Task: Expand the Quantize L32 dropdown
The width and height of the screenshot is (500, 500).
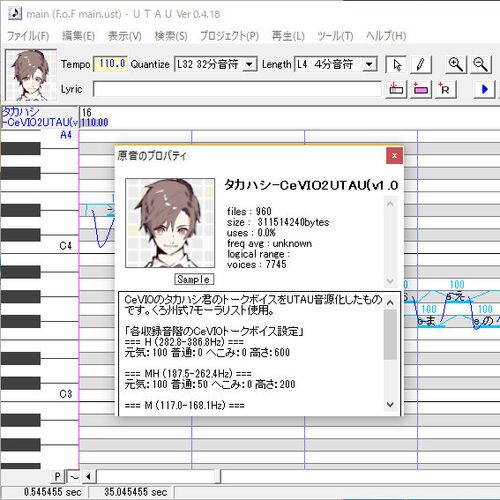Action: click(249, 64)
